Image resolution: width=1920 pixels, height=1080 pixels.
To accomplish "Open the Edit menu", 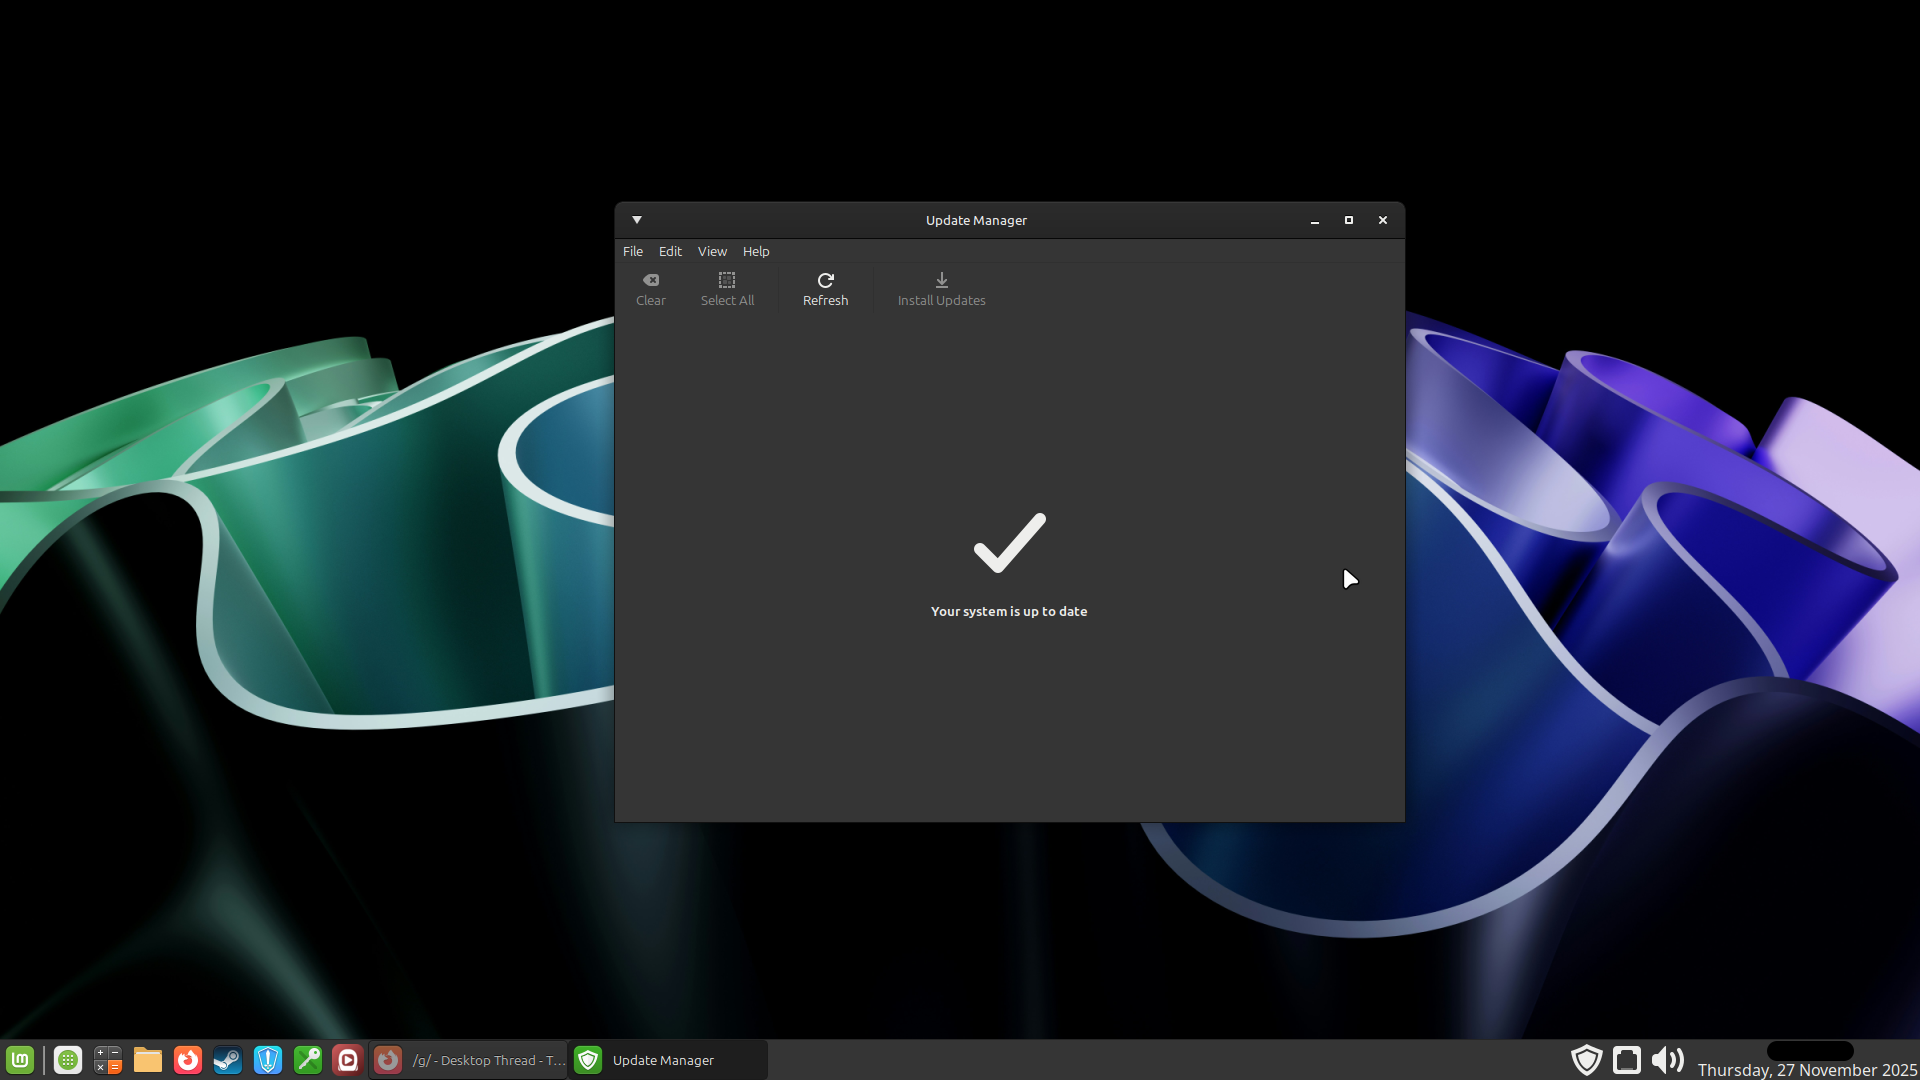I will 670,251.
